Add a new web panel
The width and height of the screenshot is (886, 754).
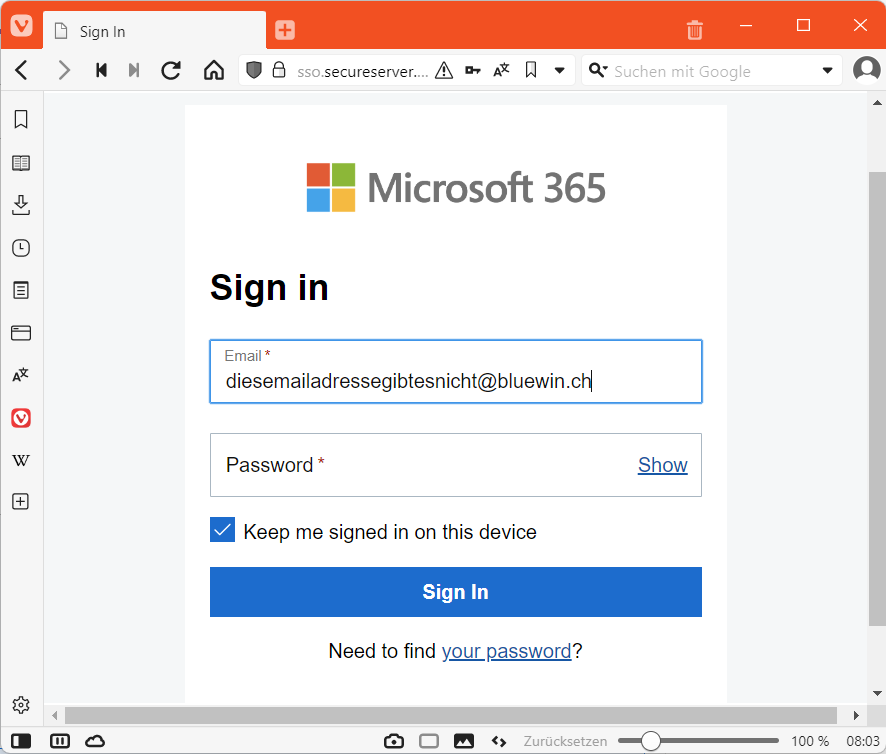21,502
